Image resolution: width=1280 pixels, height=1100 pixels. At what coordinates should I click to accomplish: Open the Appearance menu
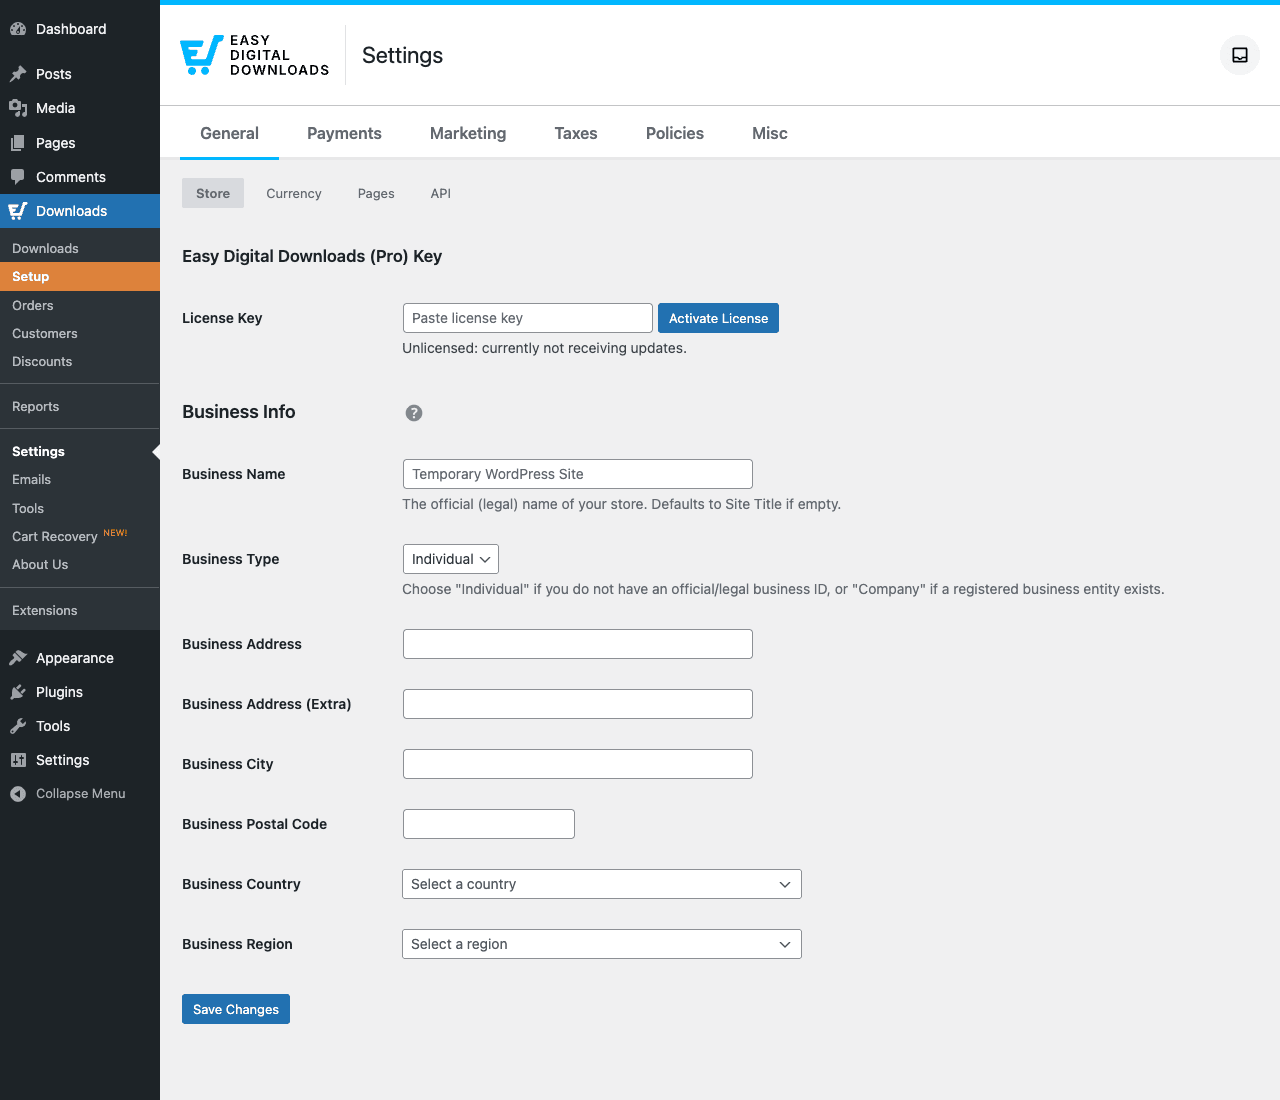coord(80,658)
